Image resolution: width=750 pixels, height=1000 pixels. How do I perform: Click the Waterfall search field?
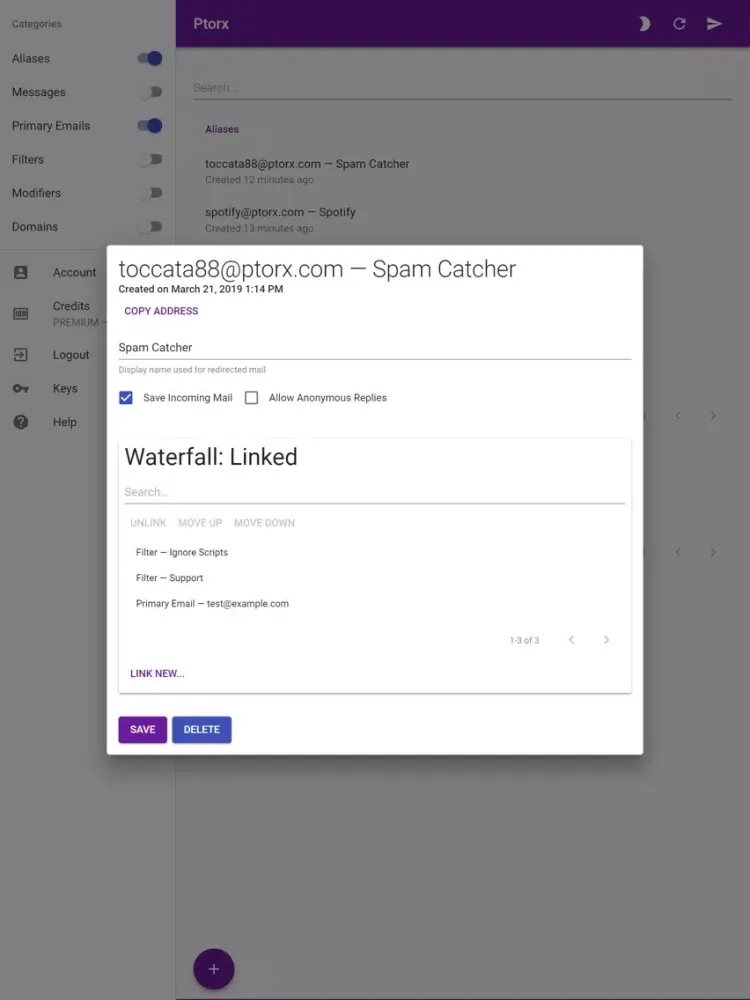(x=375, y=492)
